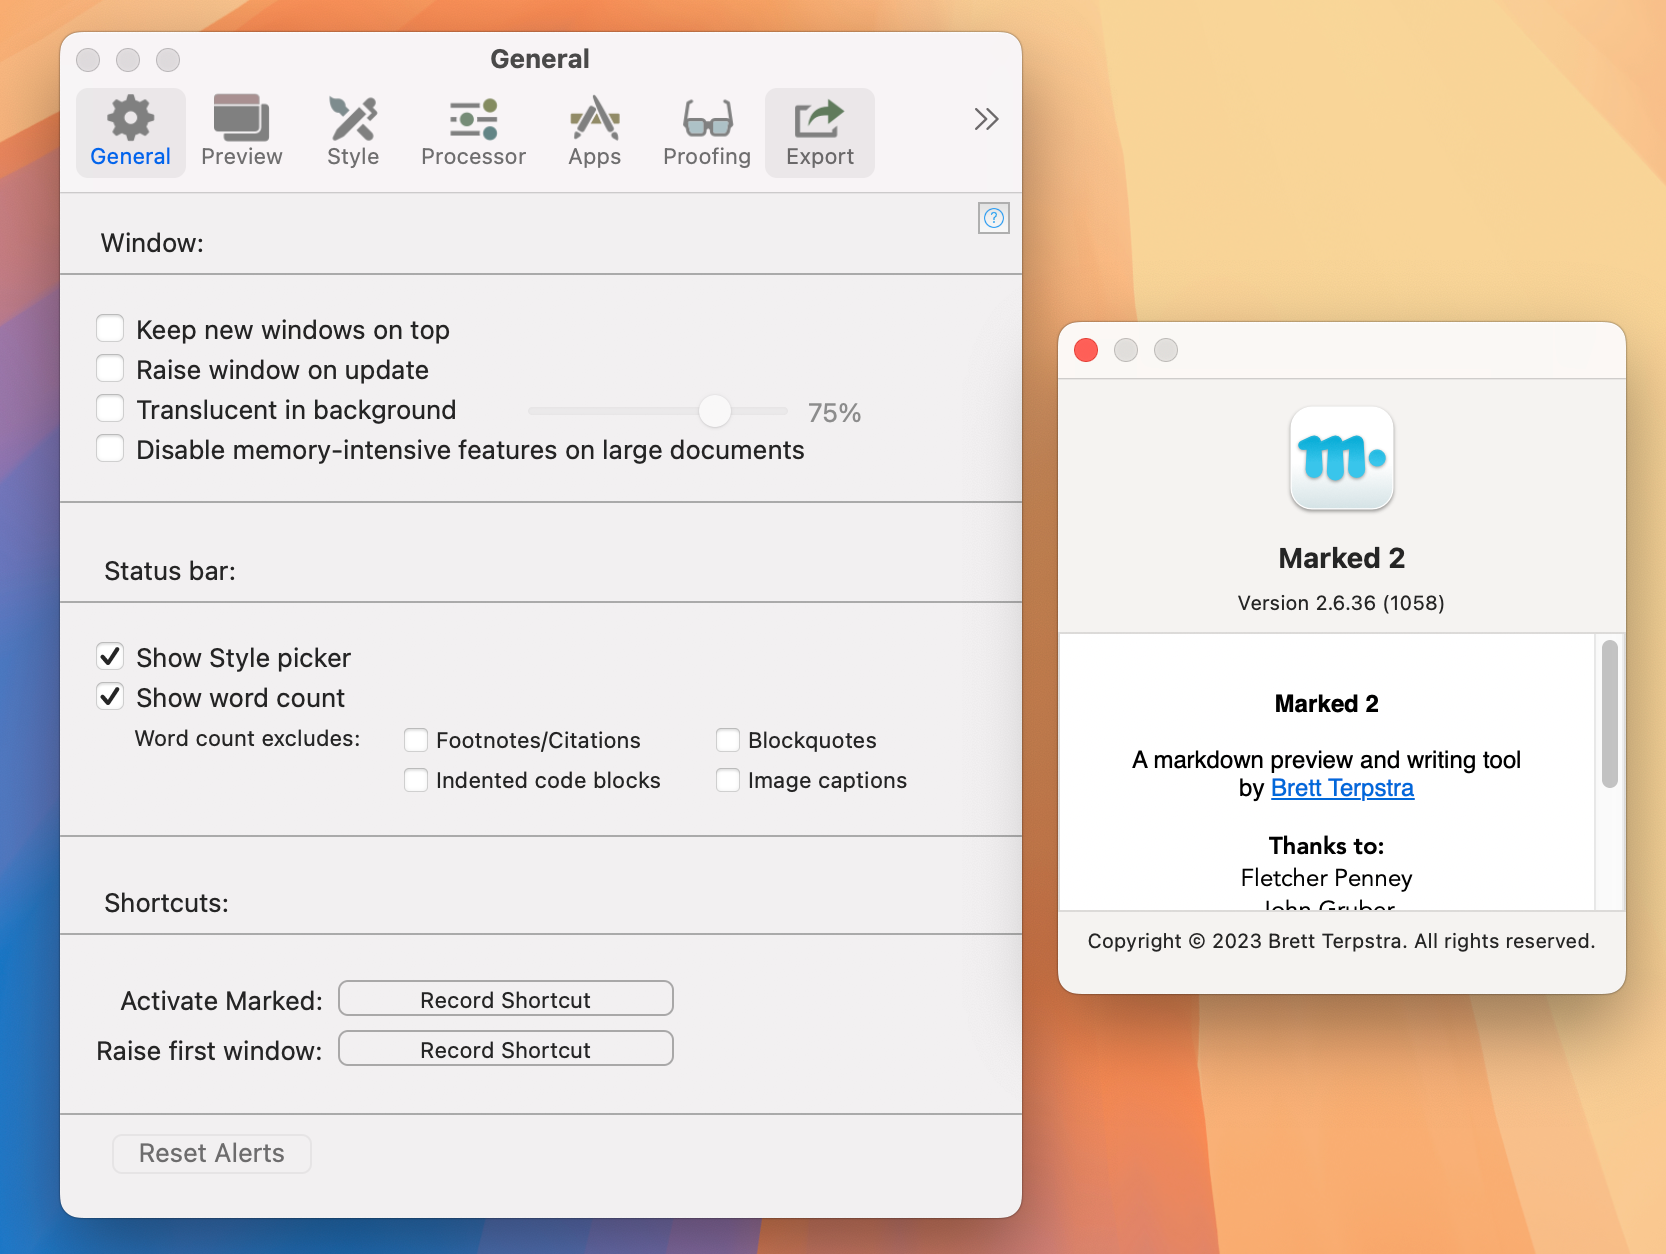Click the copyright notice in About window

click(1341, 941)
